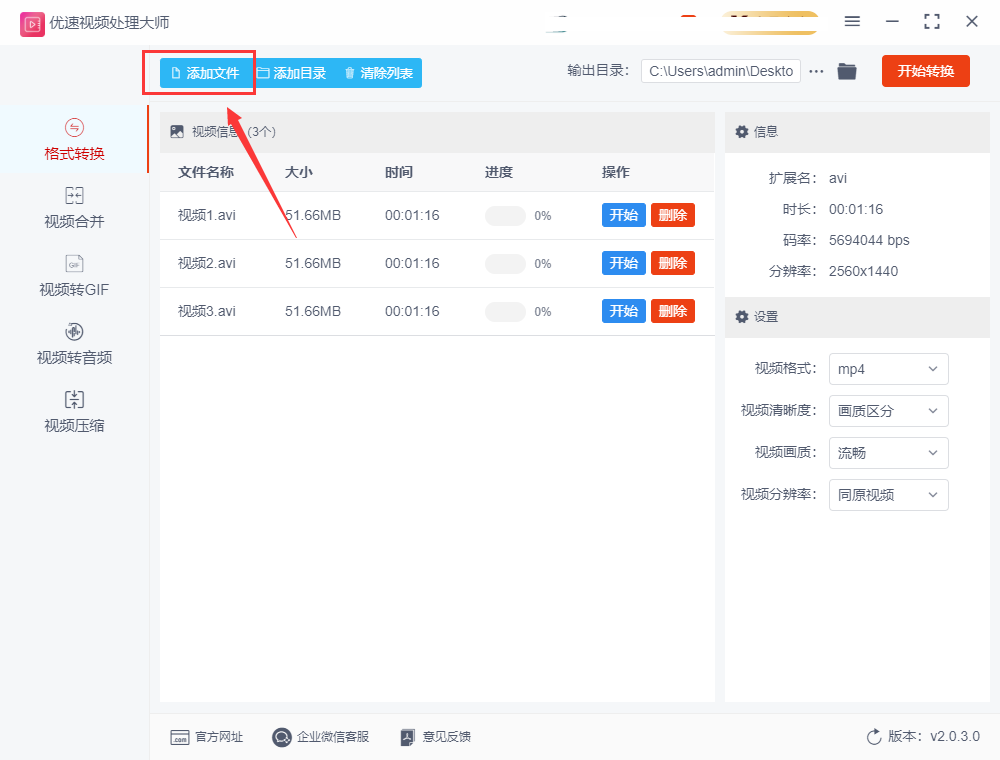Expand the 视频清晰度 dropdown
The image size is (1000, 760).
[x=888, y=411]
